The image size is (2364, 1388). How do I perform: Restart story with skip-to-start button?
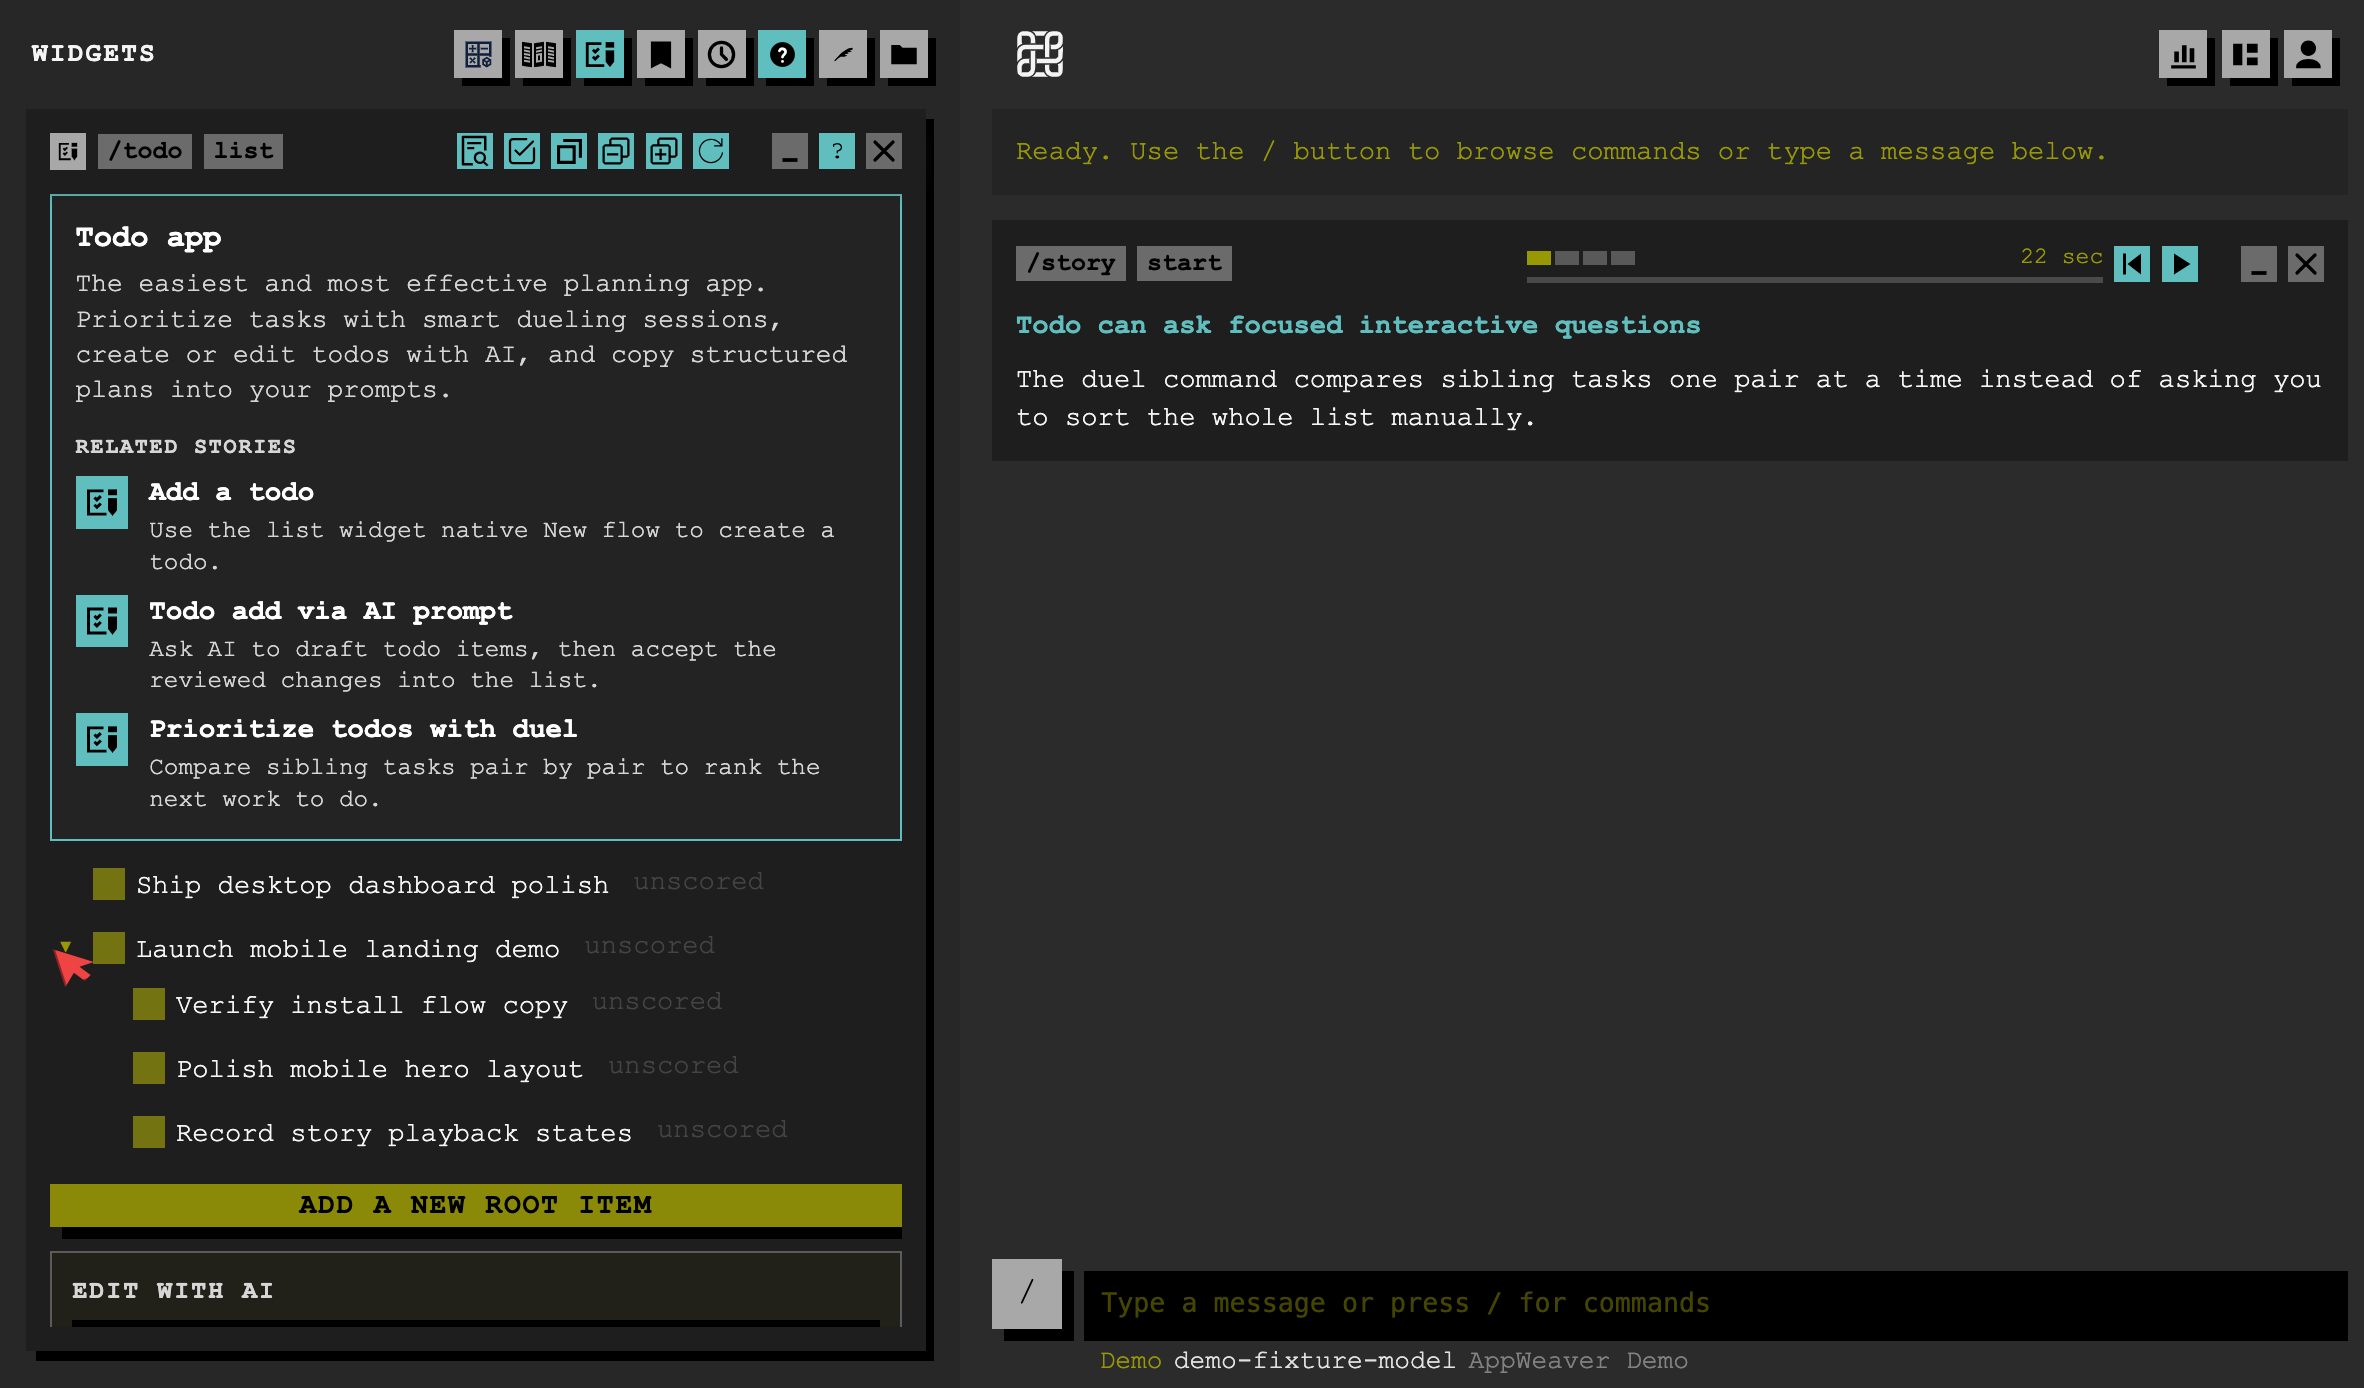pyautogui.click(x=2132, y=264)
